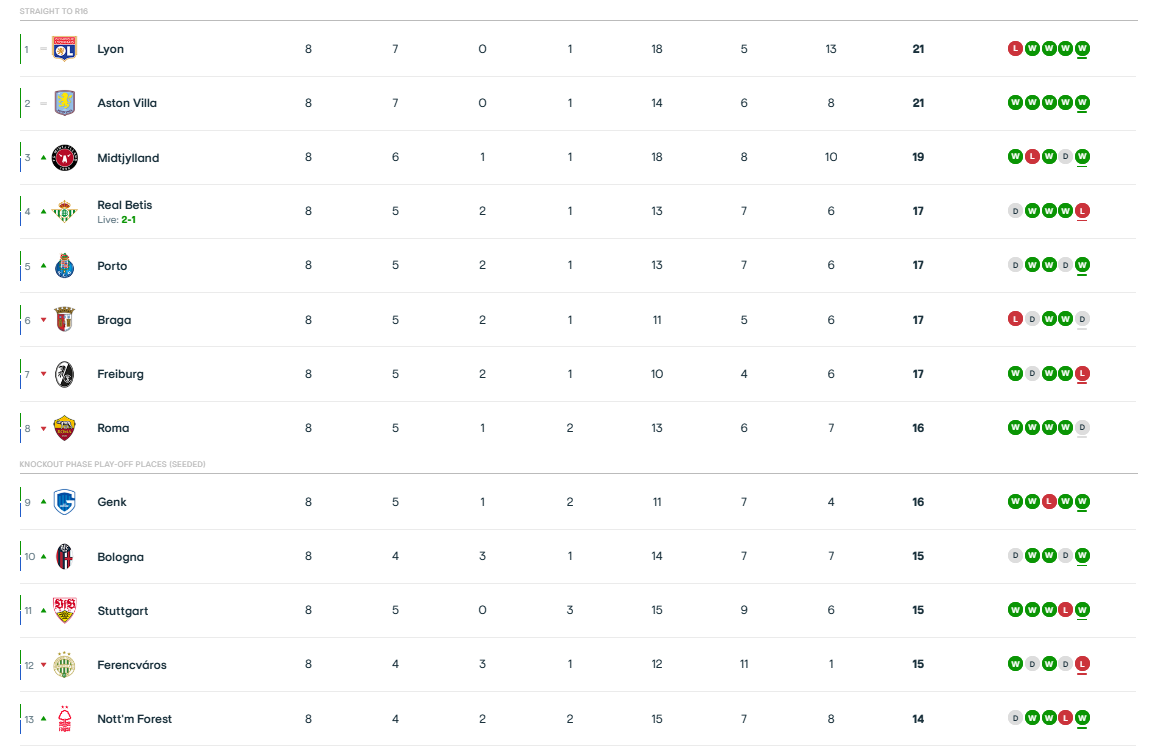Click Lyon's first red loss form badge

[x=1015, y=48]
